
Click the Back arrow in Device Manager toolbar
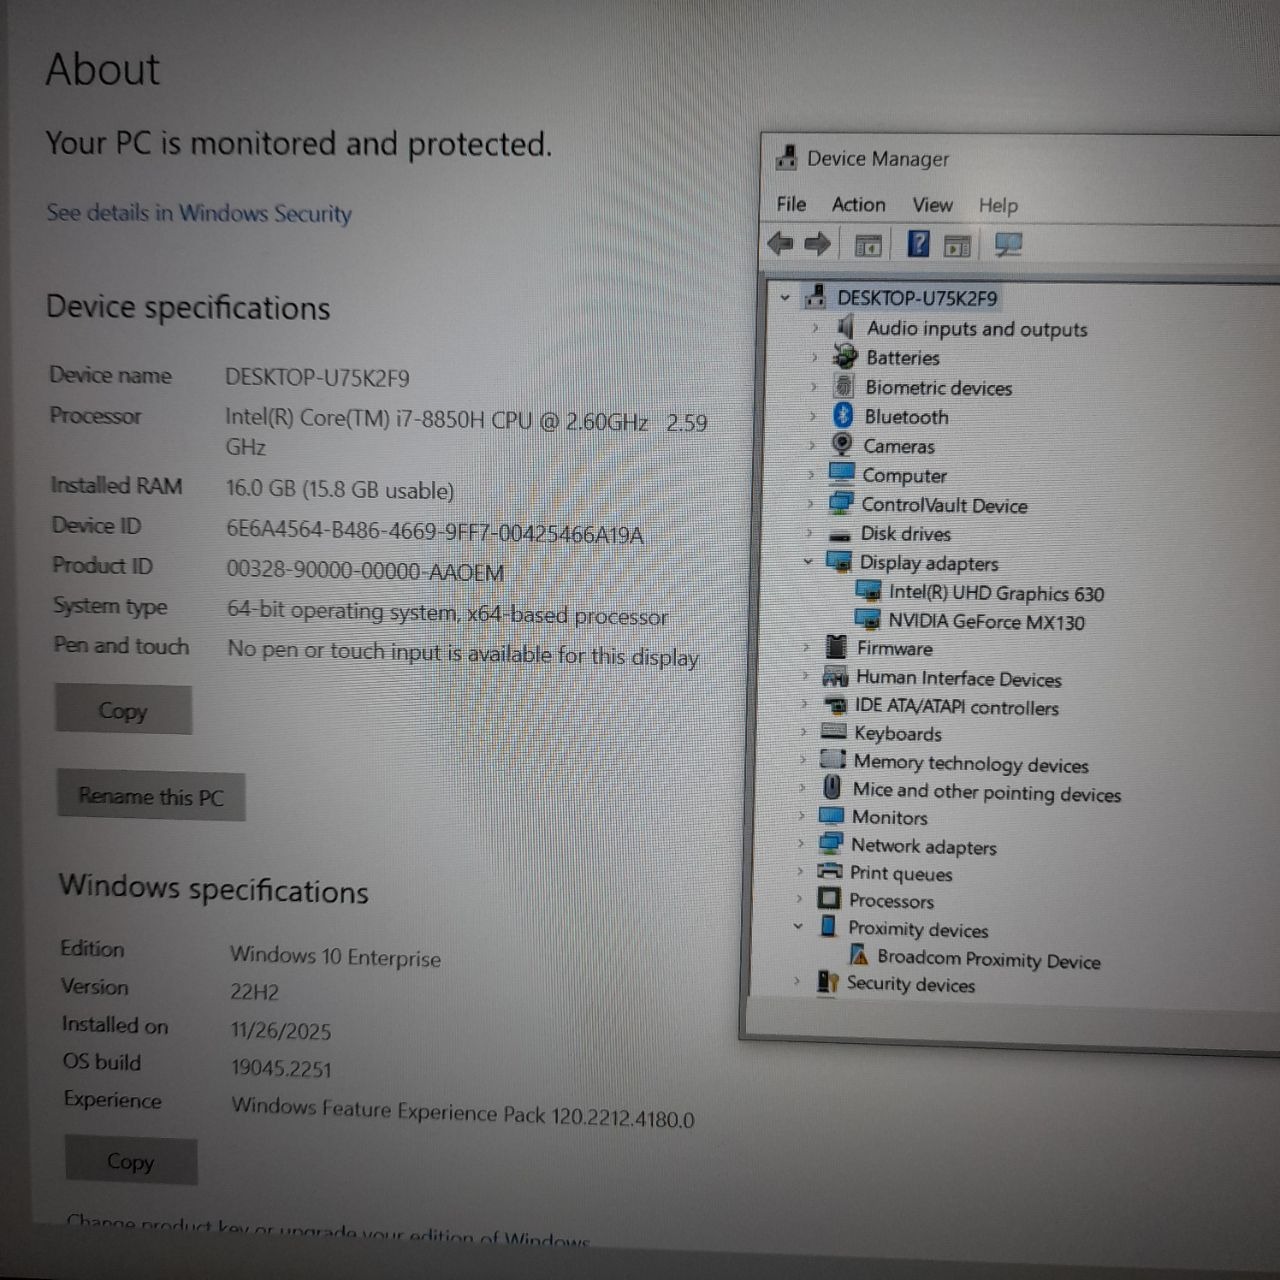click(780, 243)
